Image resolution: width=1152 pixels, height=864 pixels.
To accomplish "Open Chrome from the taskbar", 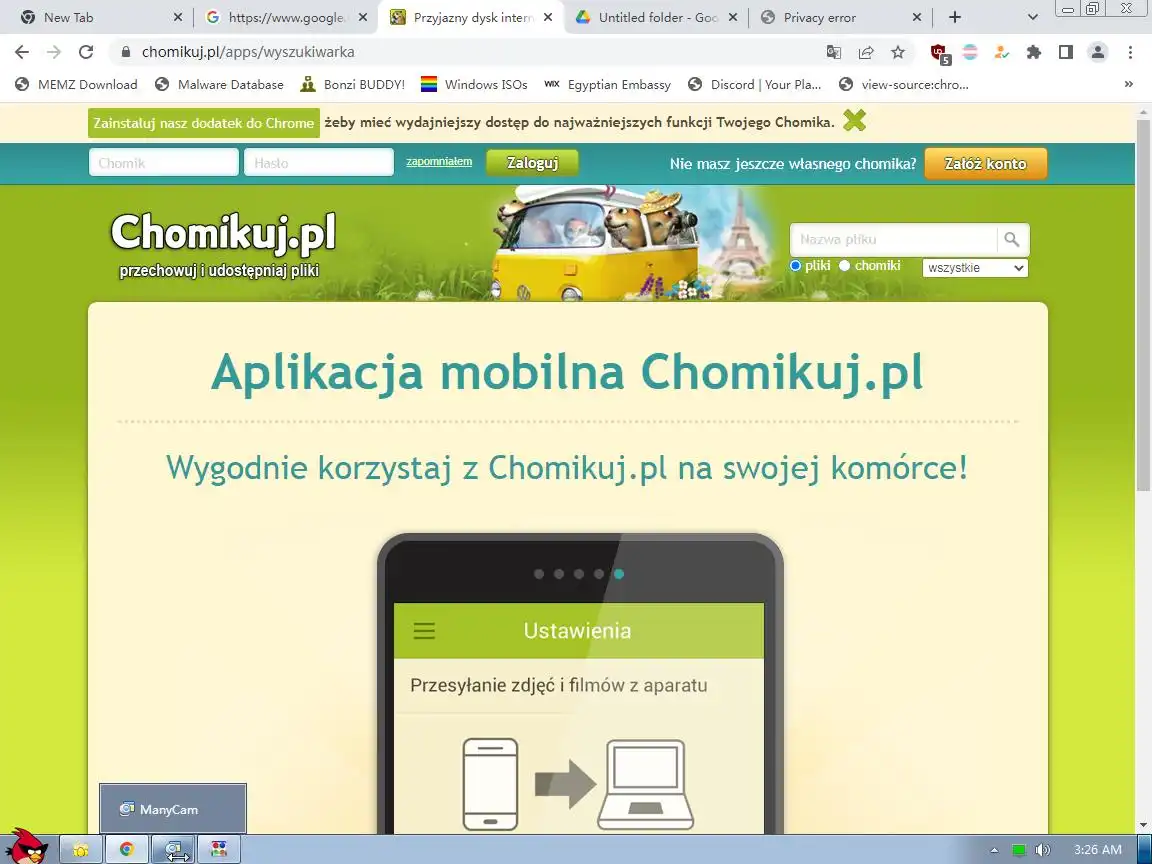I will (126, 850).
